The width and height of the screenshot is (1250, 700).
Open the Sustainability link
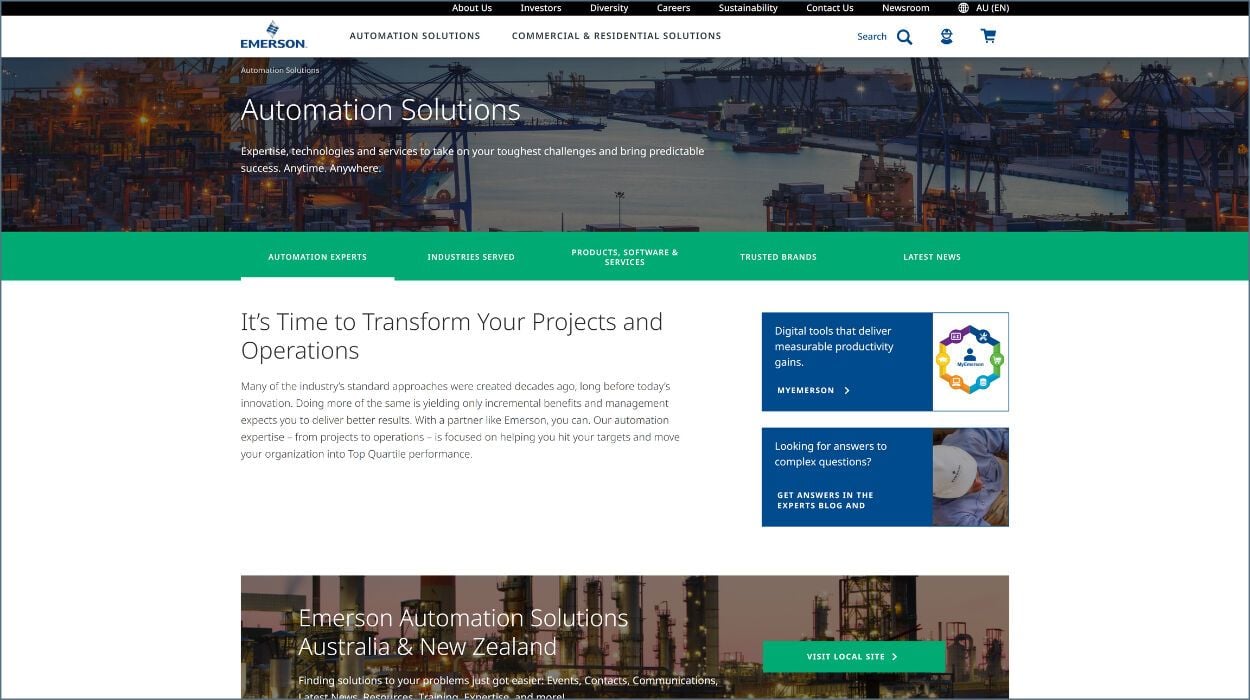(748, 8)
